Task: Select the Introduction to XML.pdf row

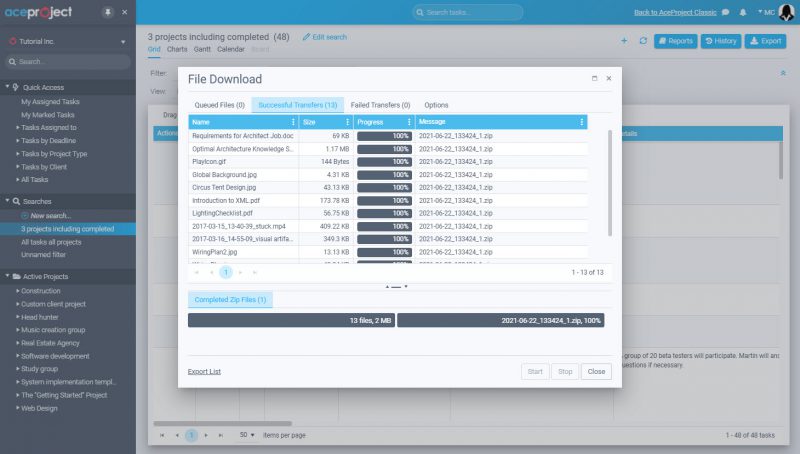Action: click(x=388, y=200)
